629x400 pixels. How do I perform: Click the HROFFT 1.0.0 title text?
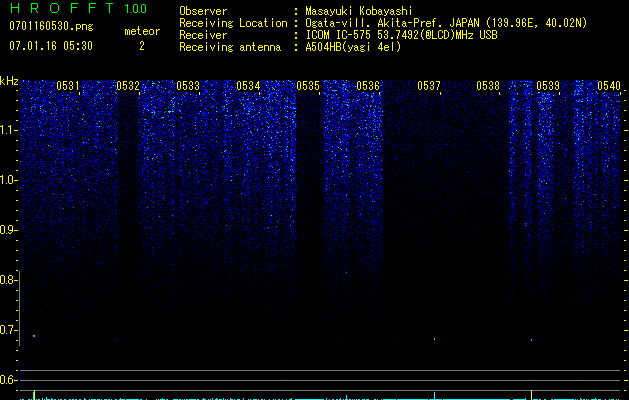(78, 8)
